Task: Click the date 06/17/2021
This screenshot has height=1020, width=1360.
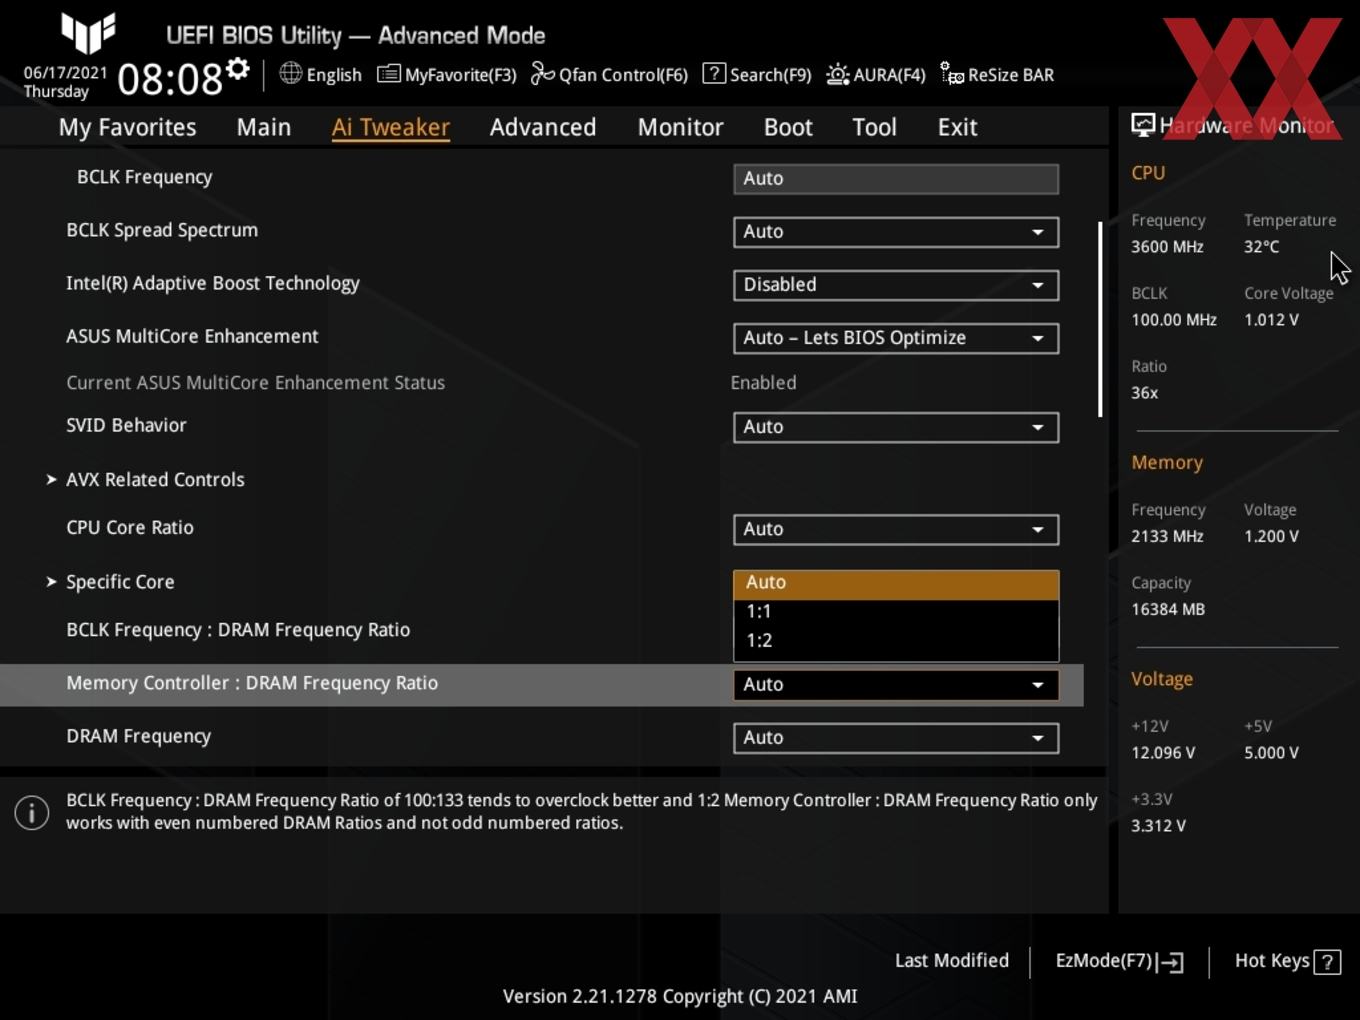Action: click(x=65, y=73)
